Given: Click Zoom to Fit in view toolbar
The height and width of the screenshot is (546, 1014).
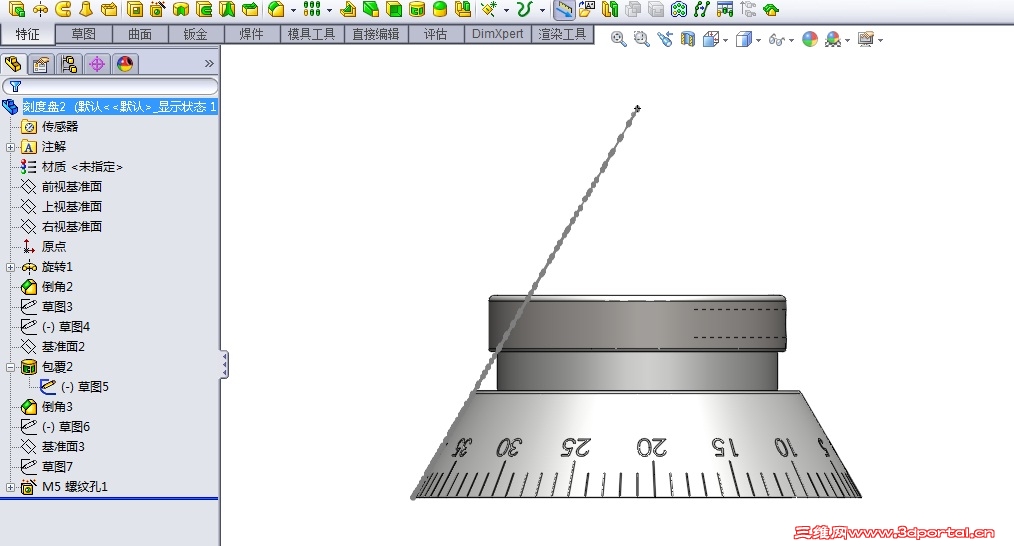Looking at the screenshot, I should point(618,39).
